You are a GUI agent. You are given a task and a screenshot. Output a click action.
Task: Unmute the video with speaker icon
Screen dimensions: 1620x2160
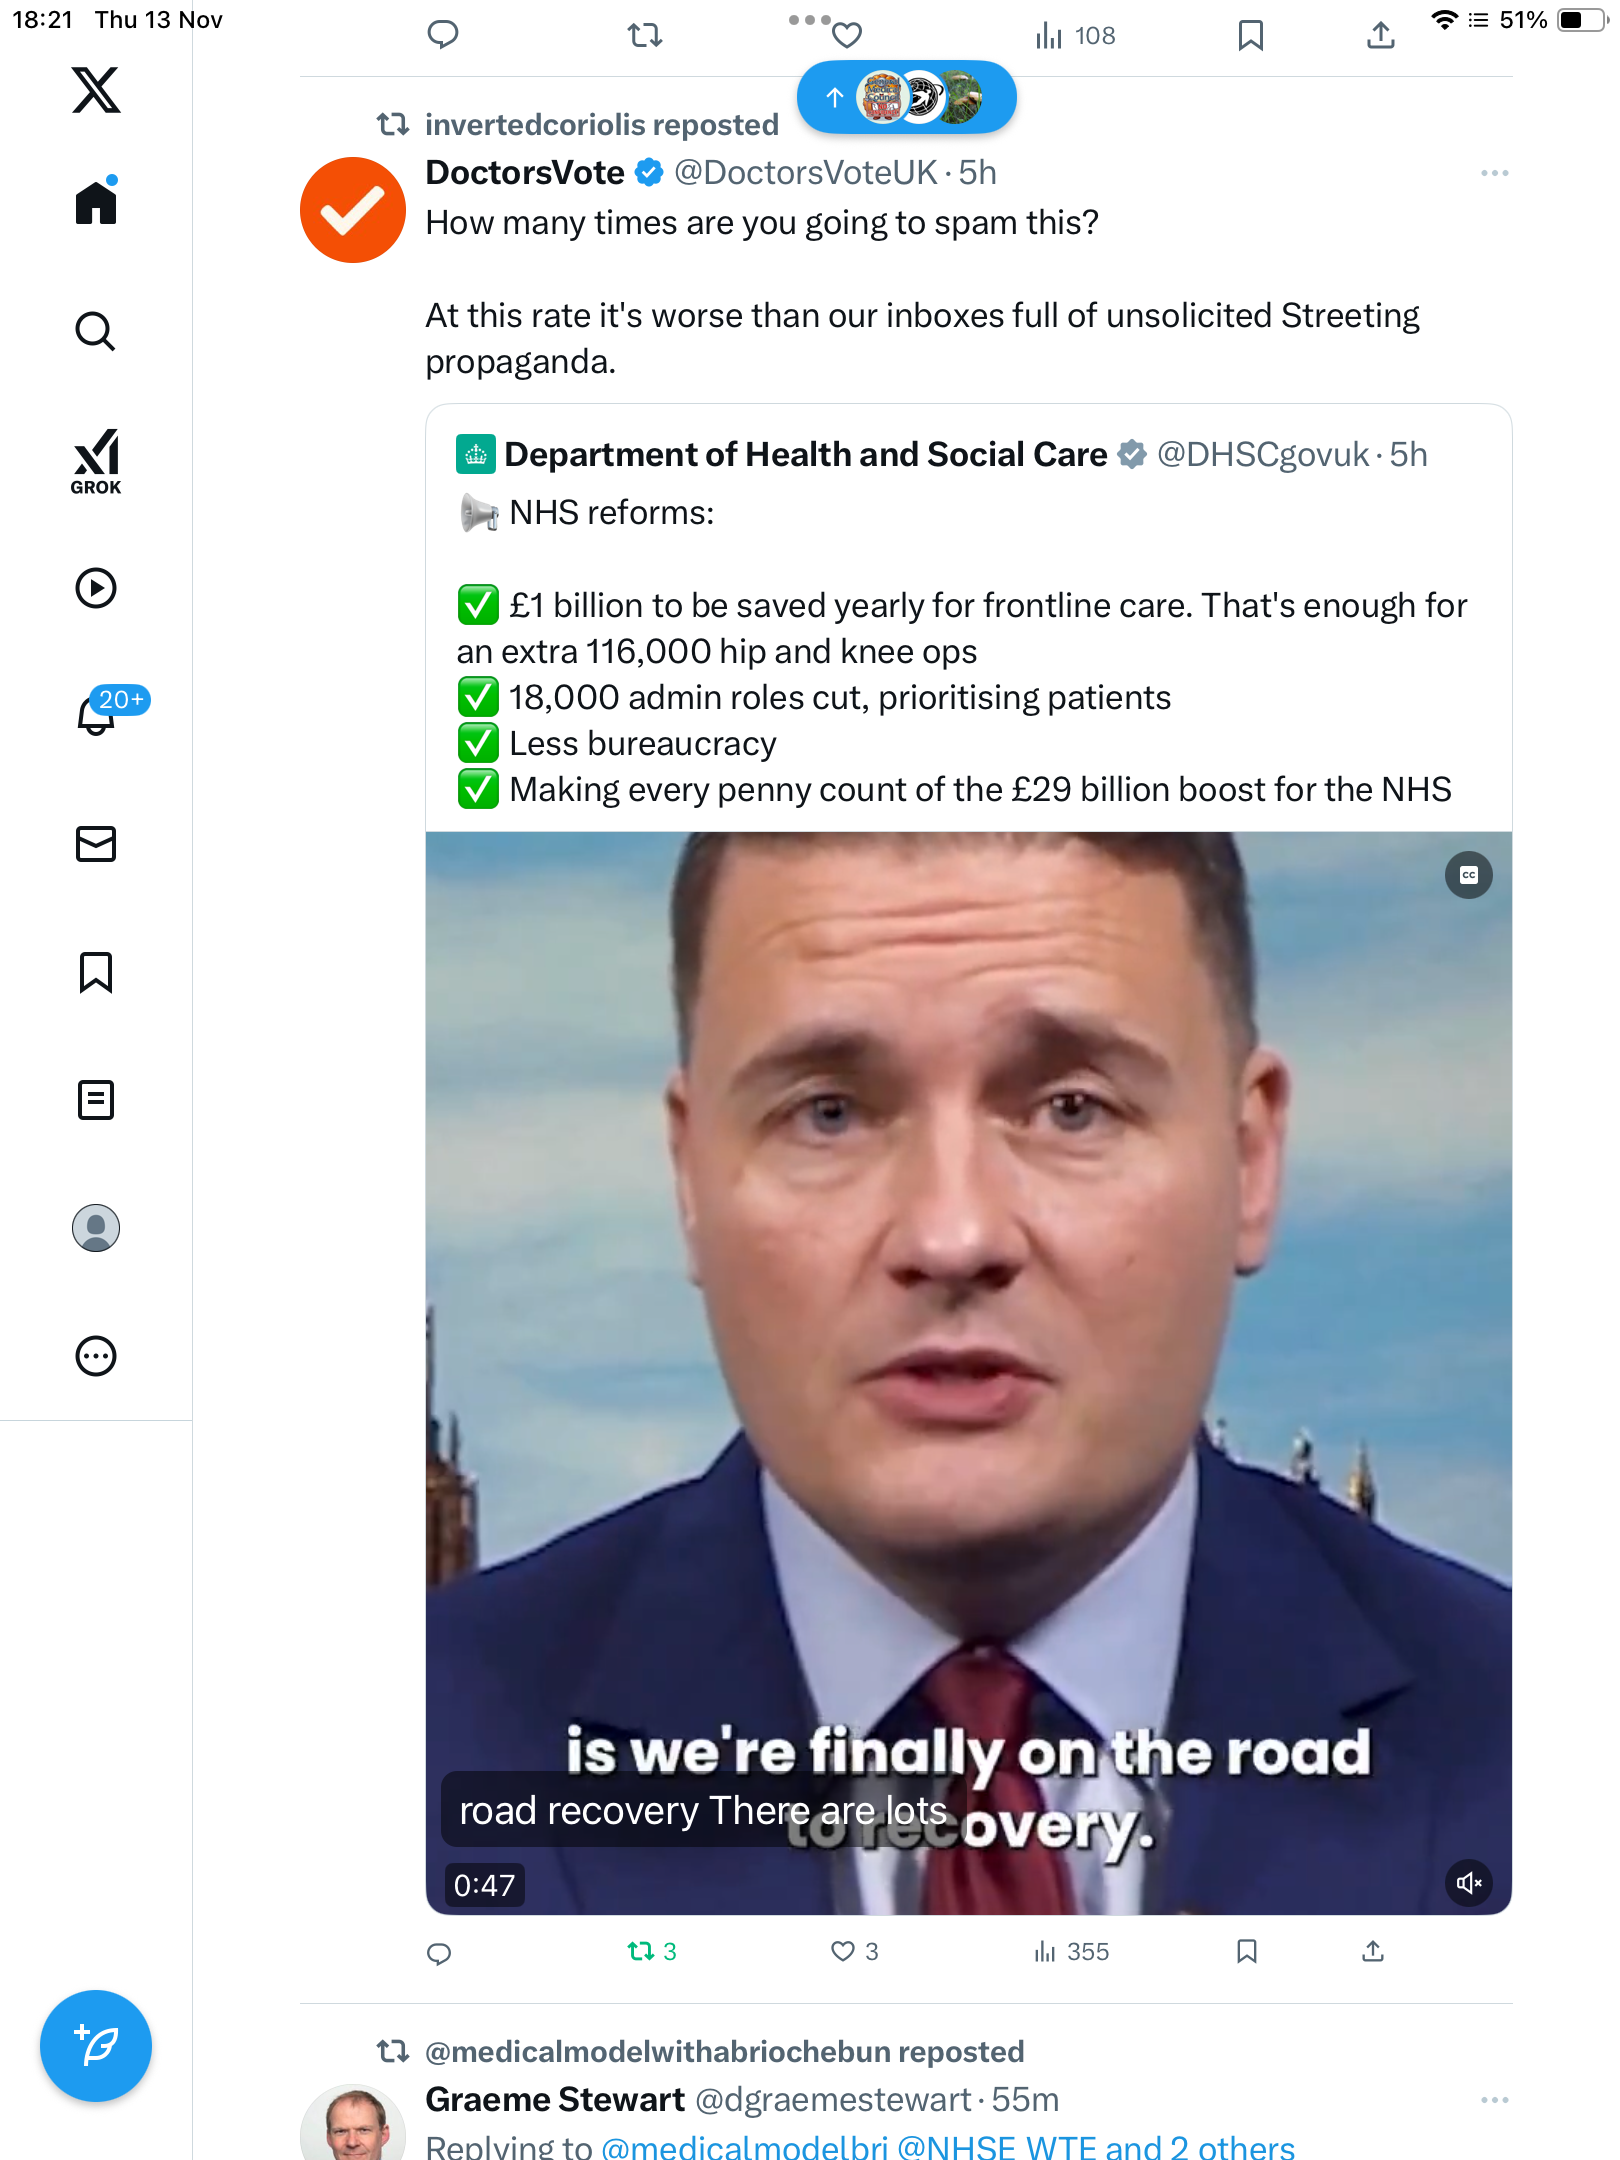click(x=1469, y=1883)
